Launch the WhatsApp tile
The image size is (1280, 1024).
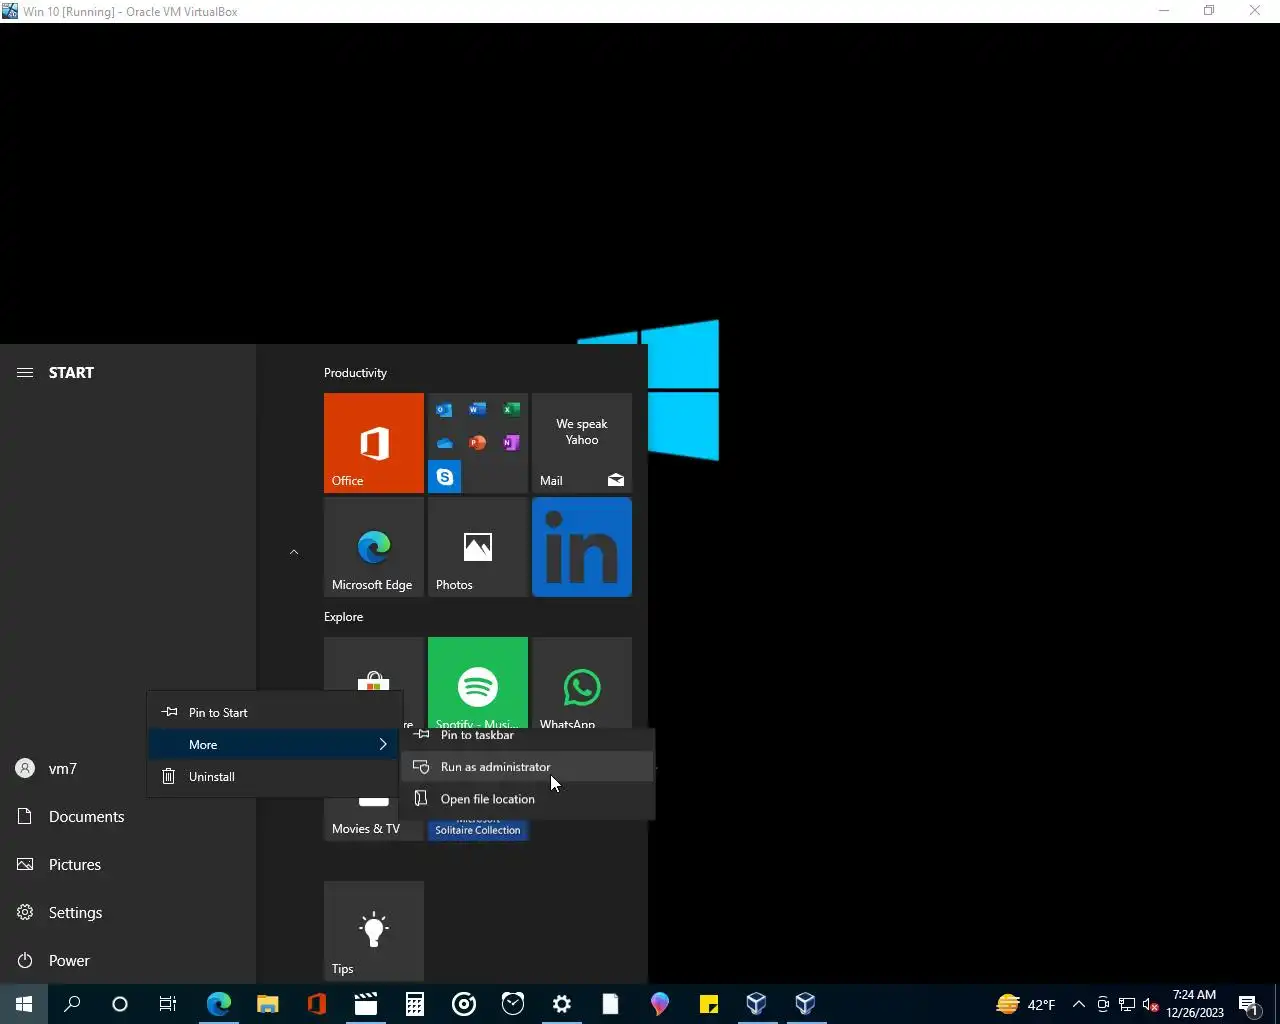[582, 682]
